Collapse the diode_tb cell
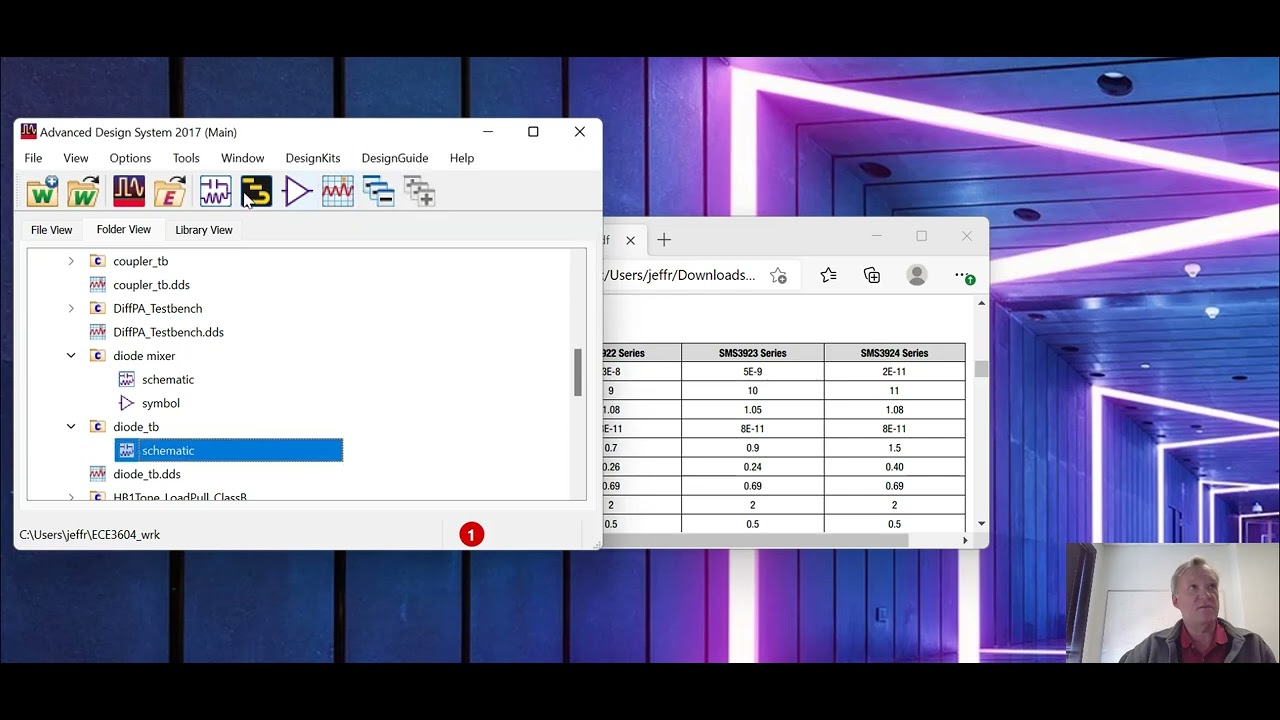 pyautogui.click(x=71, y=427)
